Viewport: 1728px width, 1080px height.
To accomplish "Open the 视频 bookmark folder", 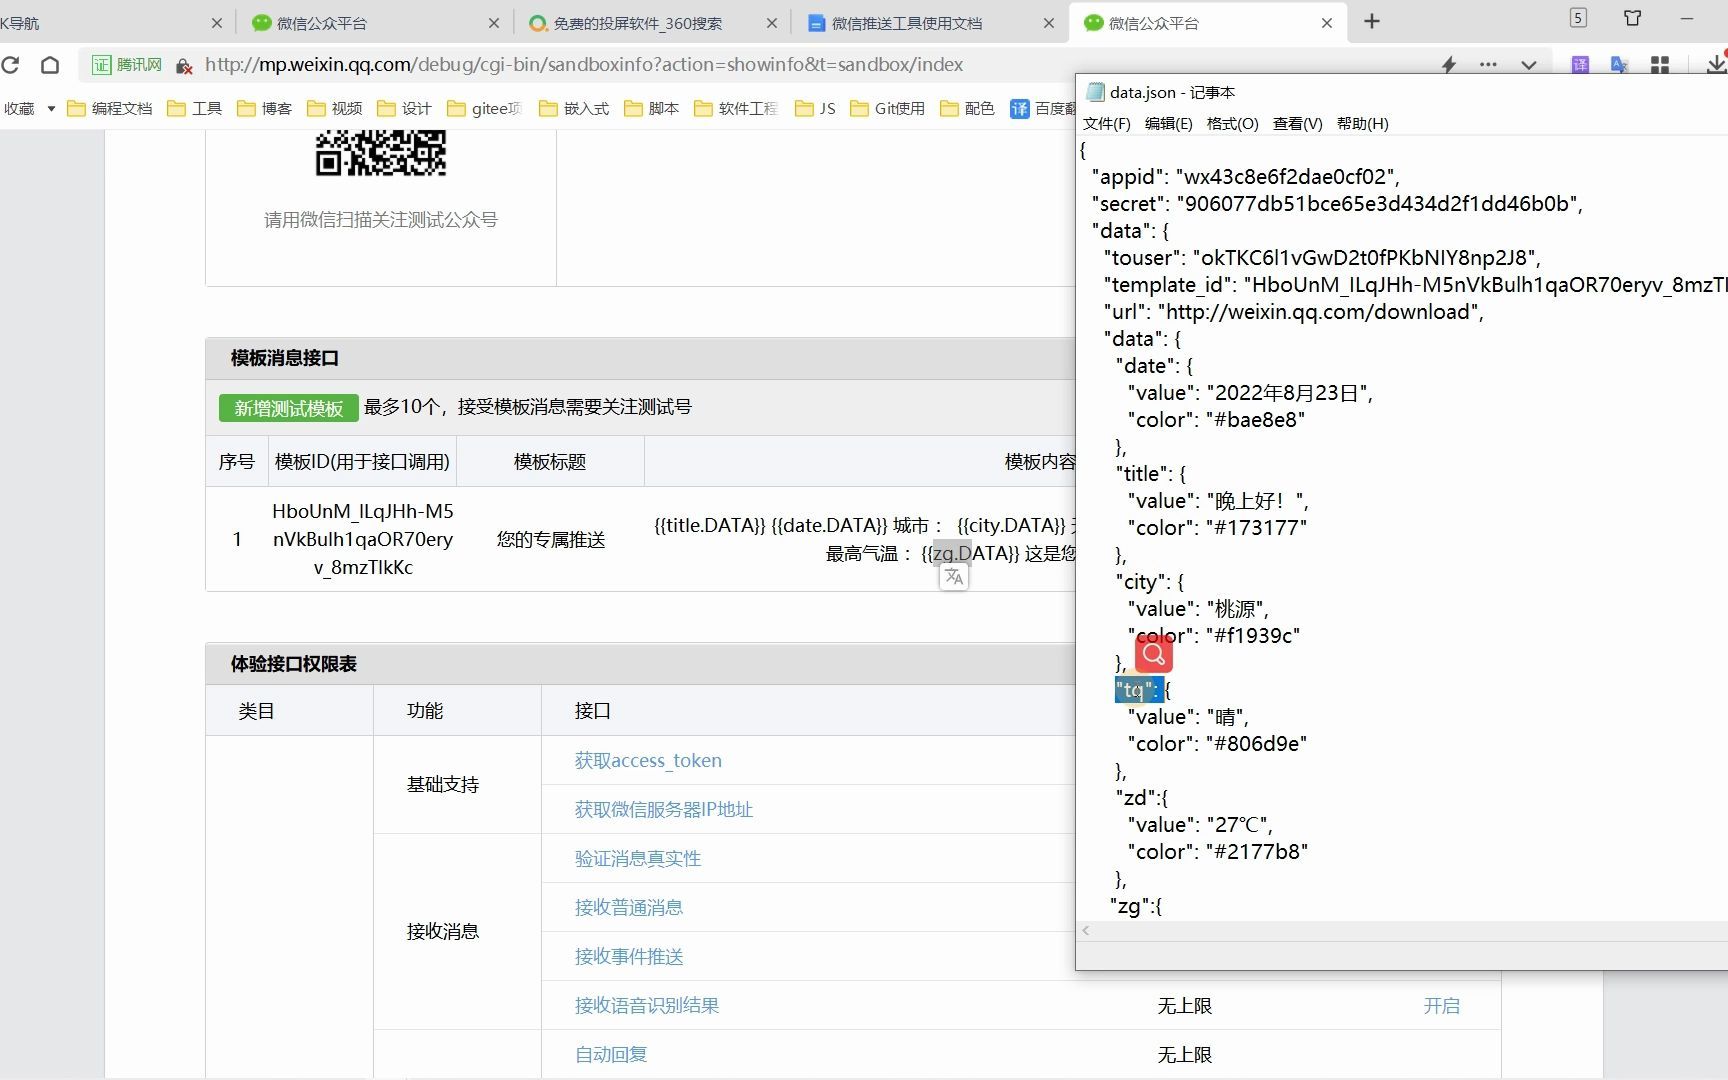I will [335, 109].
